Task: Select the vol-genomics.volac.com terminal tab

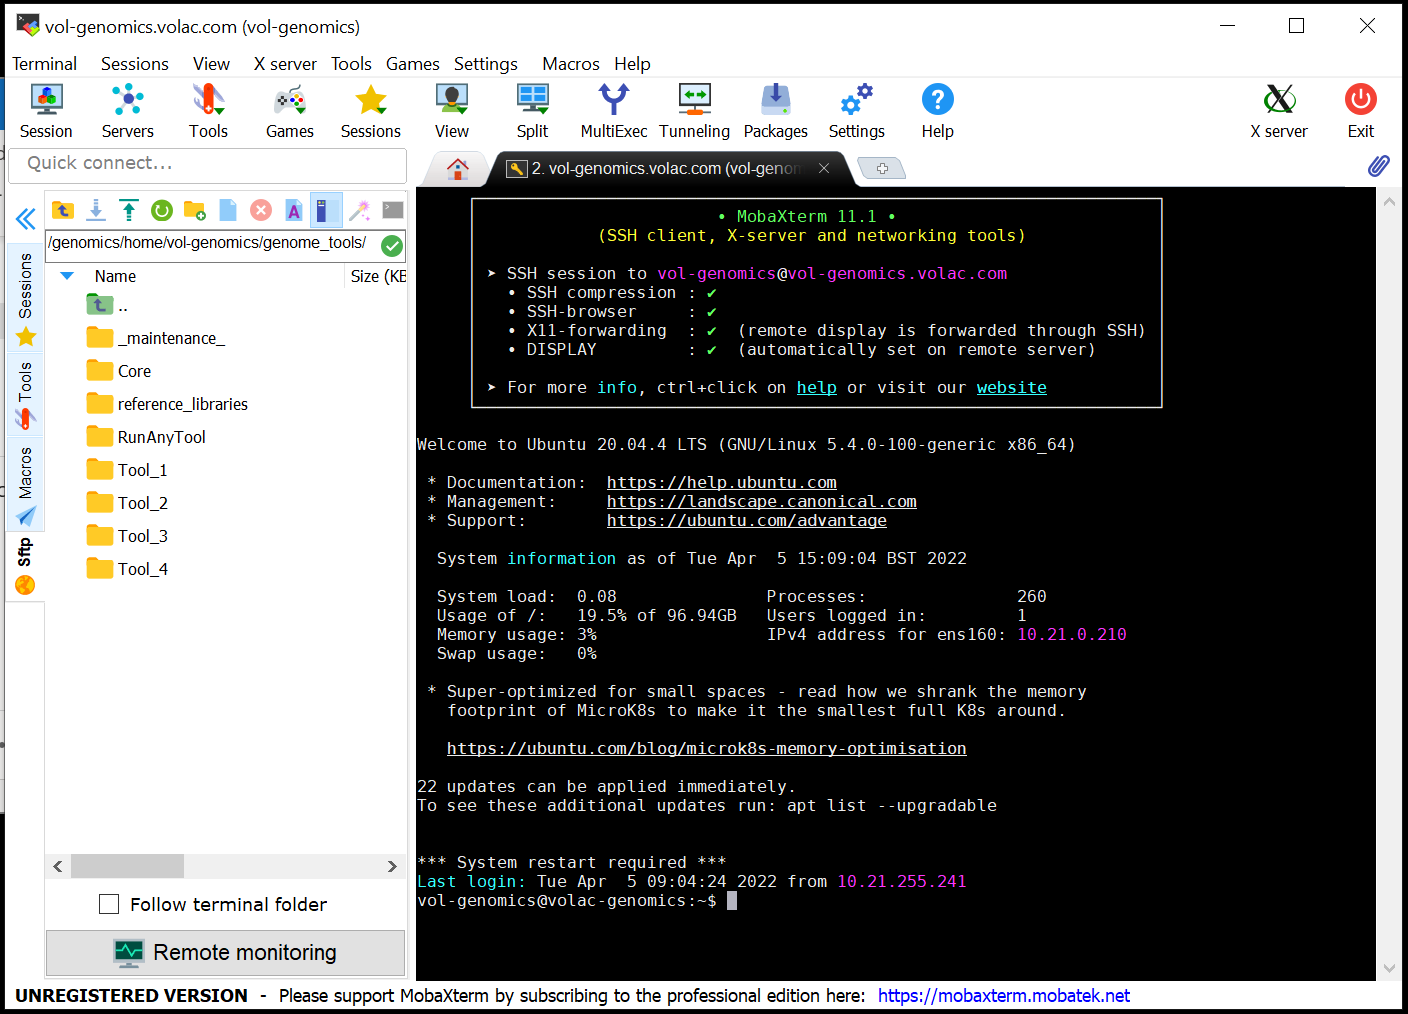Action: pyautogui.click(x=665, y=168)
